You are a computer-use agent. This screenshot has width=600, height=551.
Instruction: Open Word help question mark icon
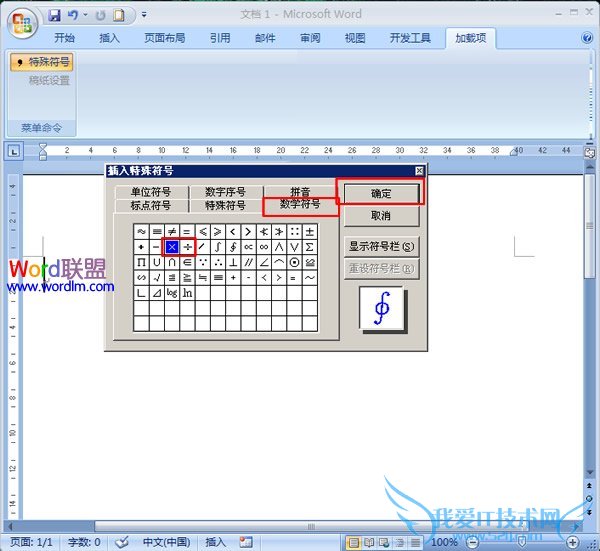click(587, 38)
